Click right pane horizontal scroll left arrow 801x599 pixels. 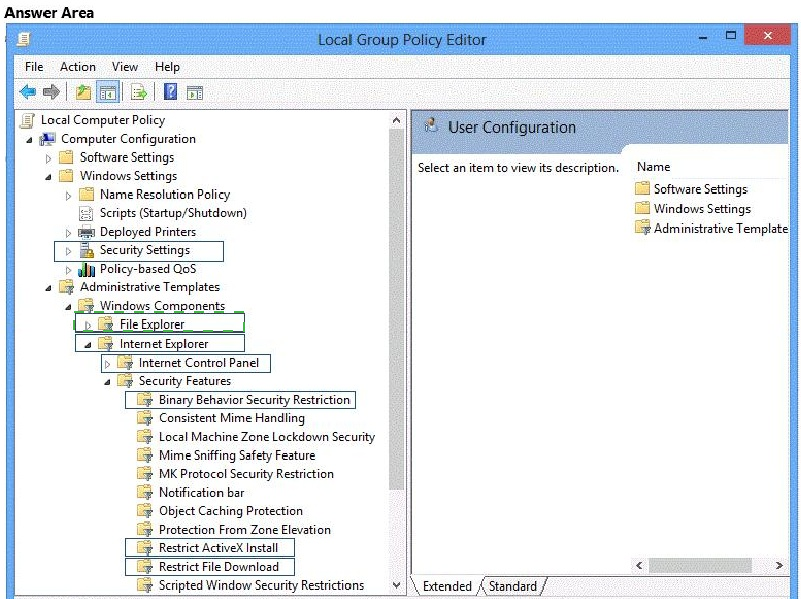tap(639, 565)
